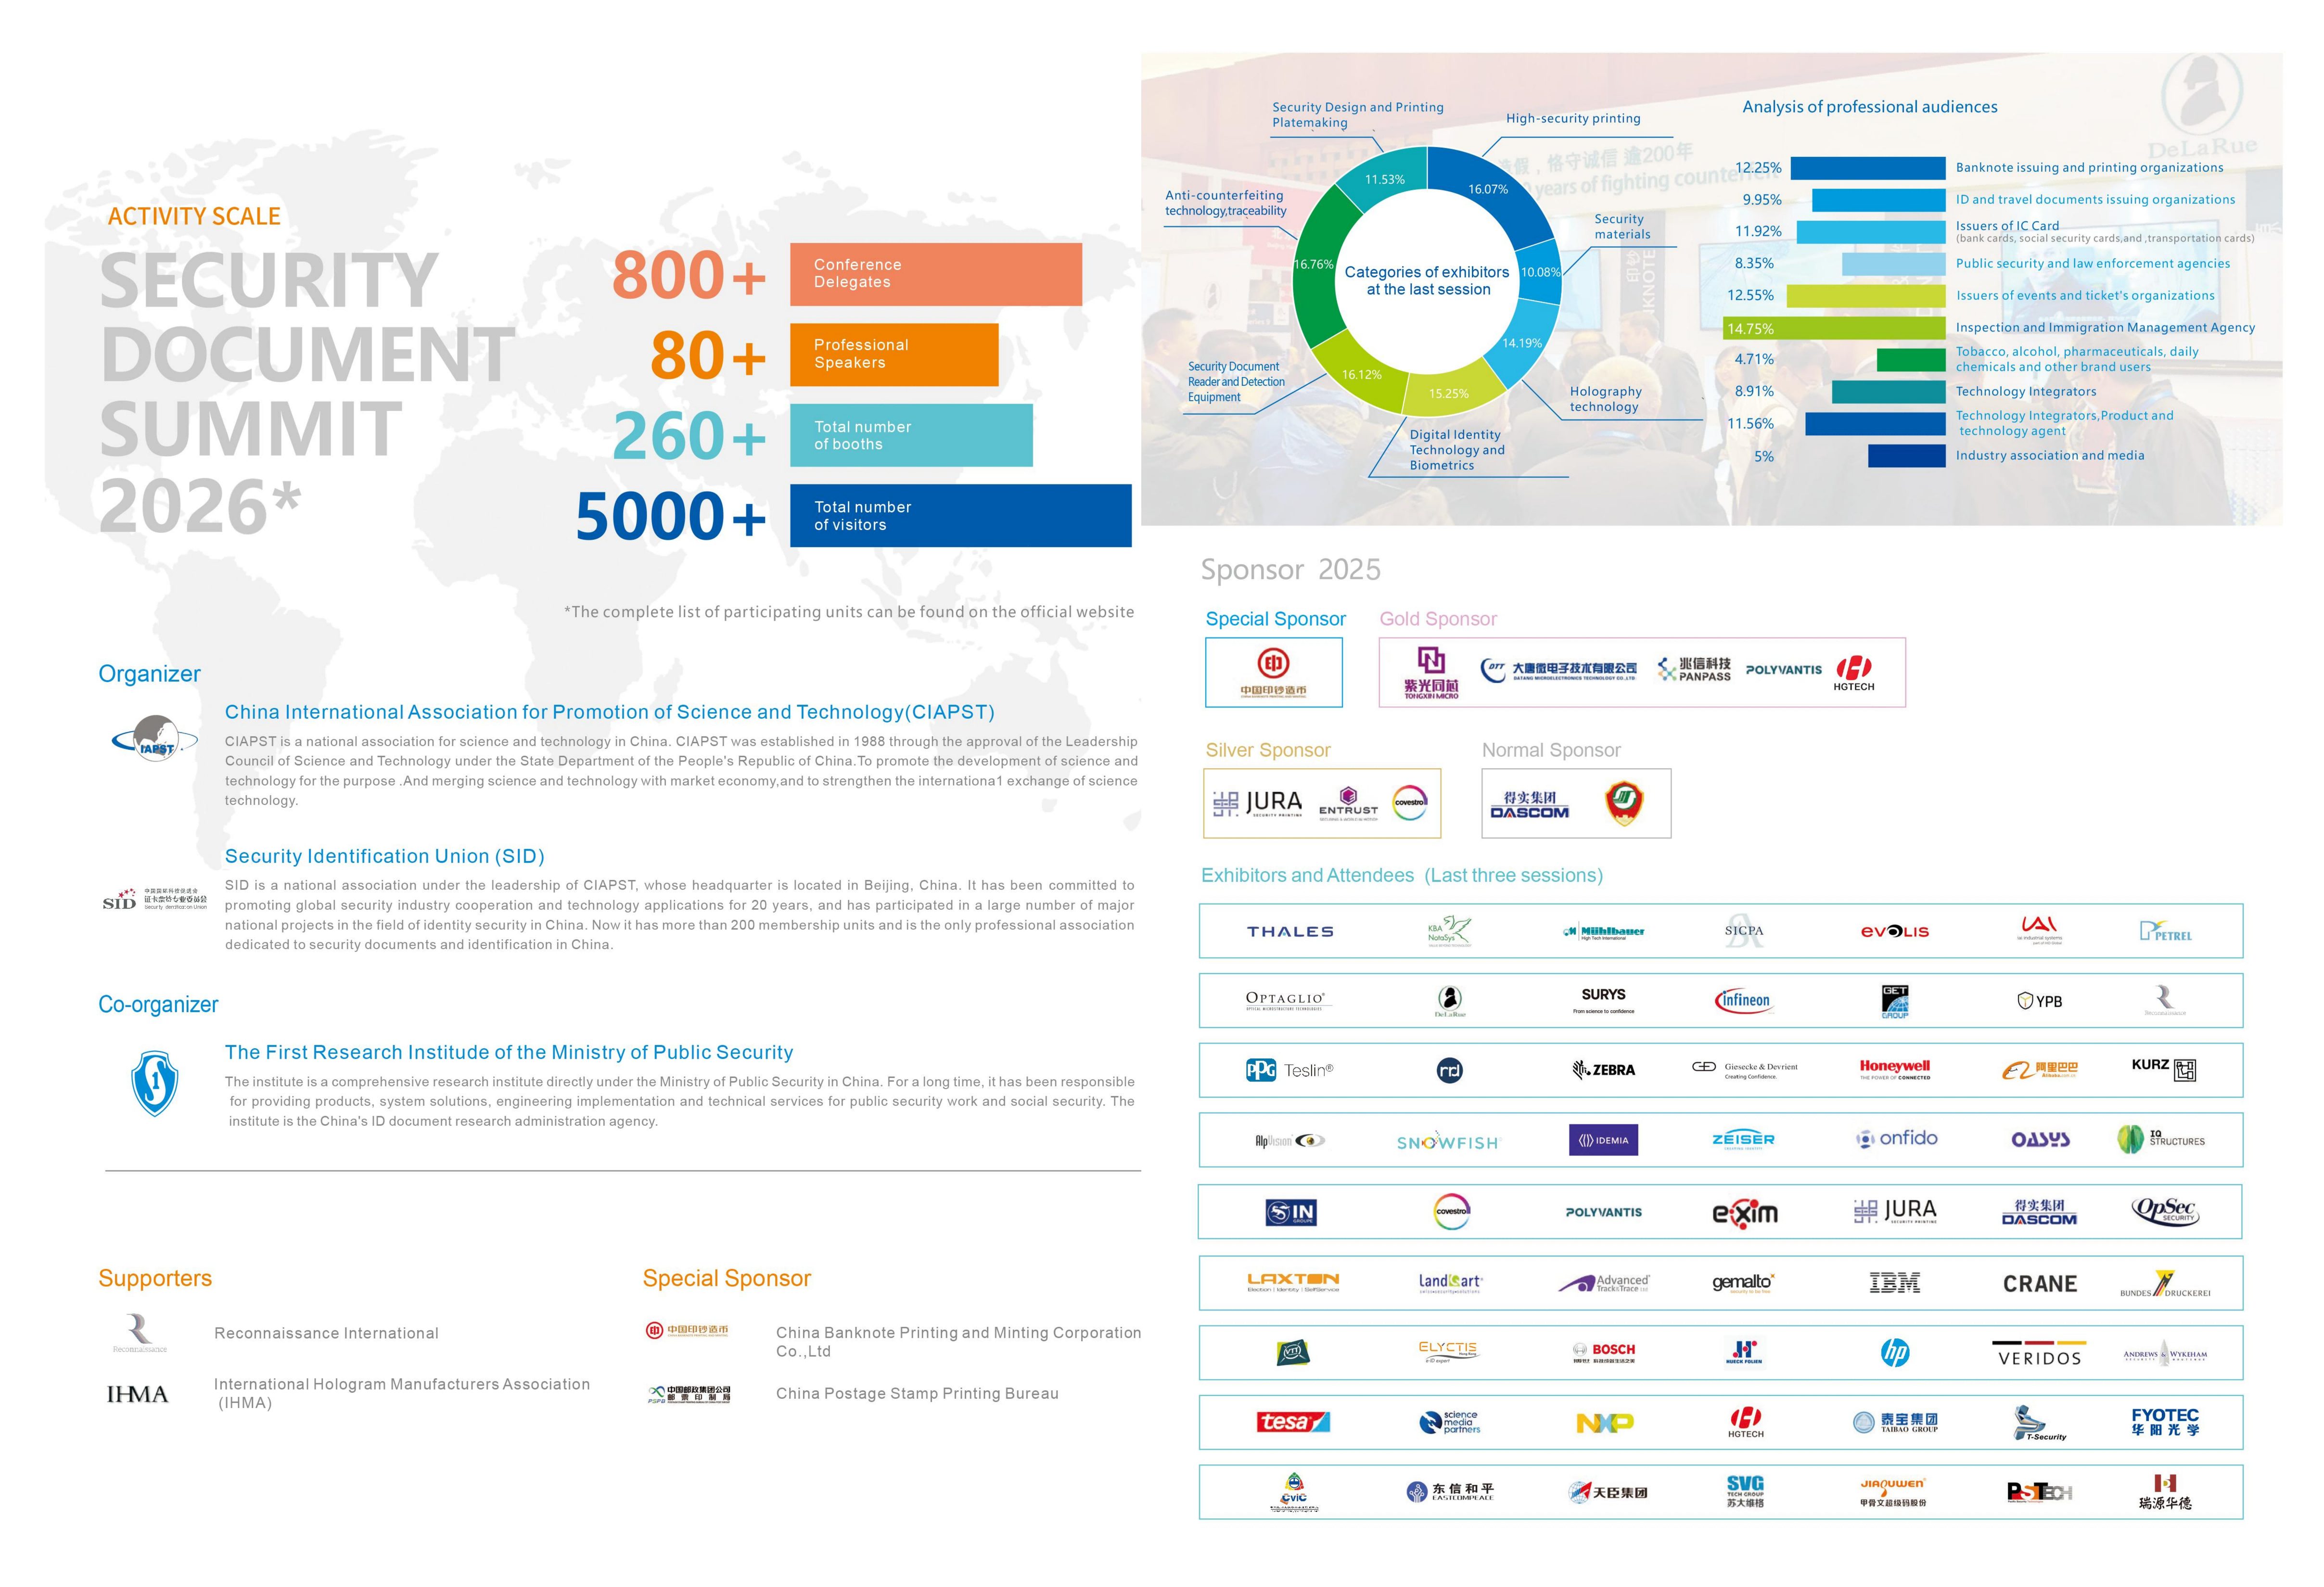Viewport: 2324px width, 1587px height.
Task: Click the THALES exhibitor logo
Action: click(x=1290, y=931)
